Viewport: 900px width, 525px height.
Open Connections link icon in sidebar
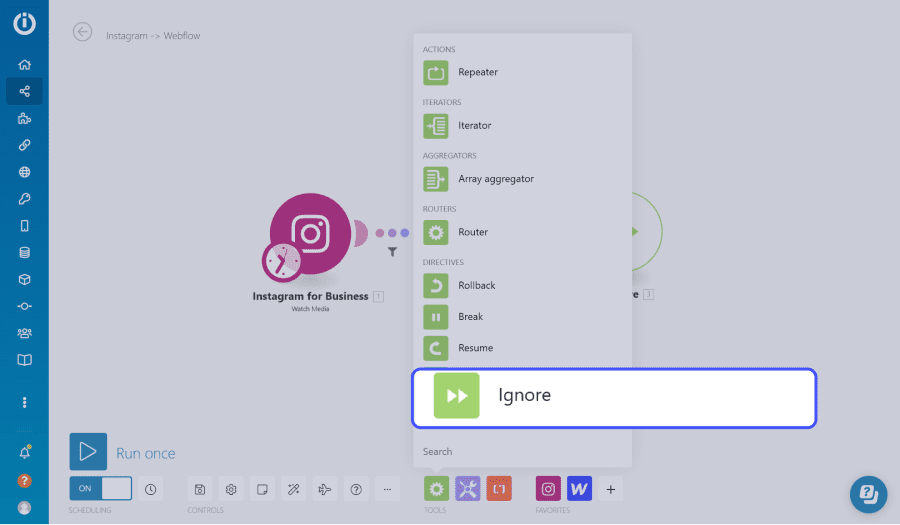click(24, 145)
